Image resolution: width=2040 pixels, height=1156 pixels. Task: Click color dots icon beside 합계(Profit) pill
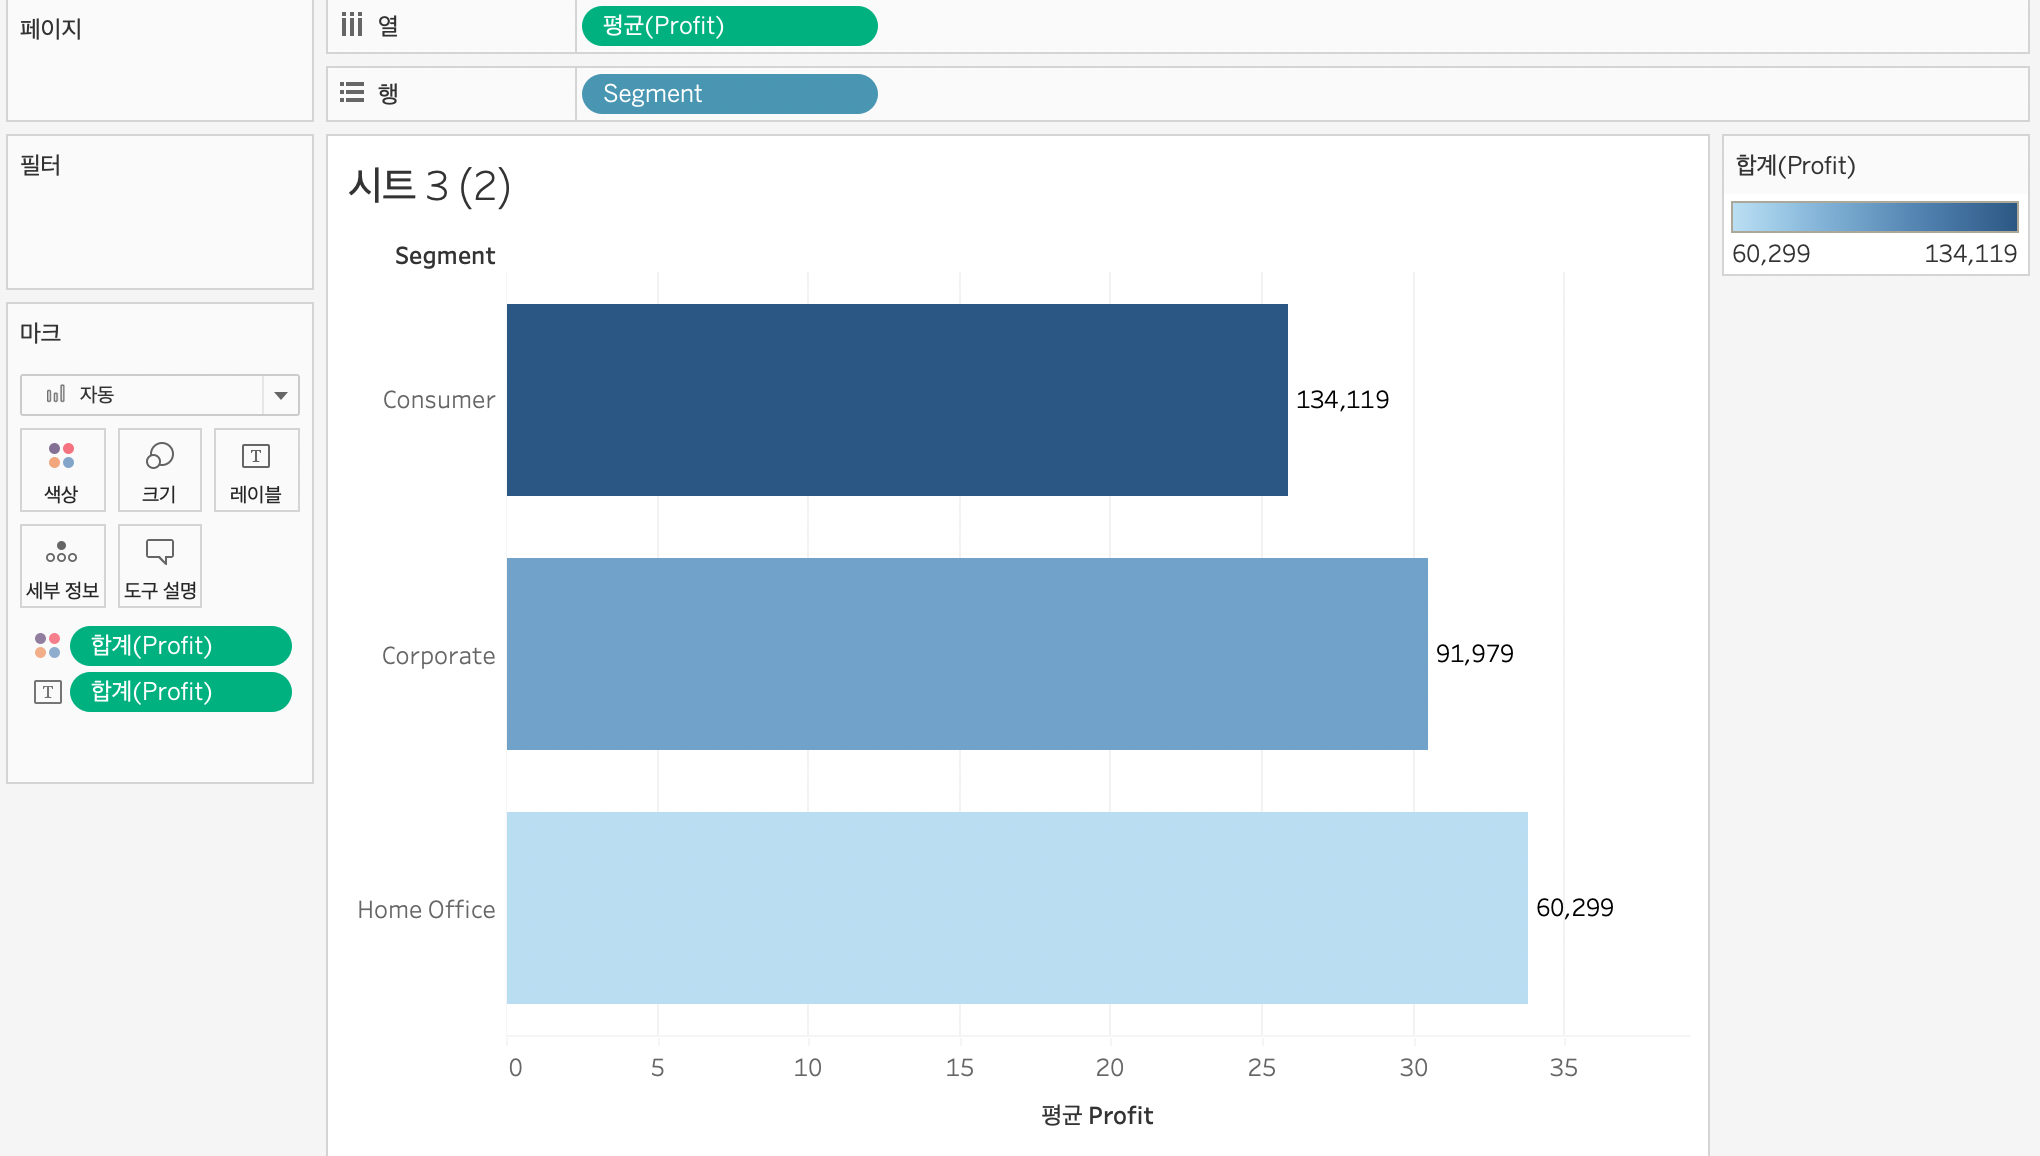click(47, 646)
